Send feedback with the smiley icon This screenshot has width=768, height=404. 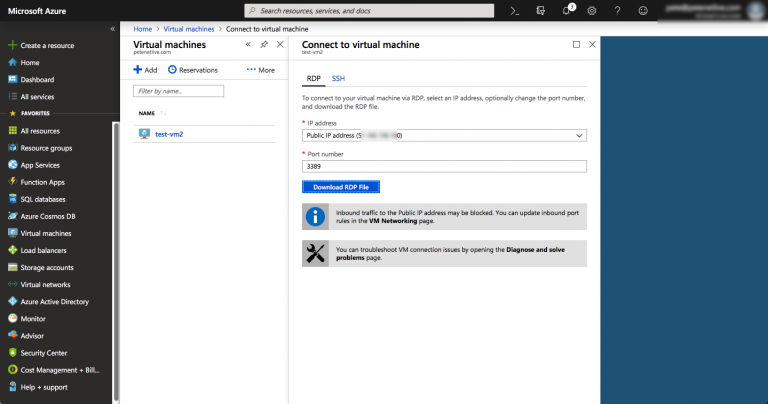click(x=643, y=11)
